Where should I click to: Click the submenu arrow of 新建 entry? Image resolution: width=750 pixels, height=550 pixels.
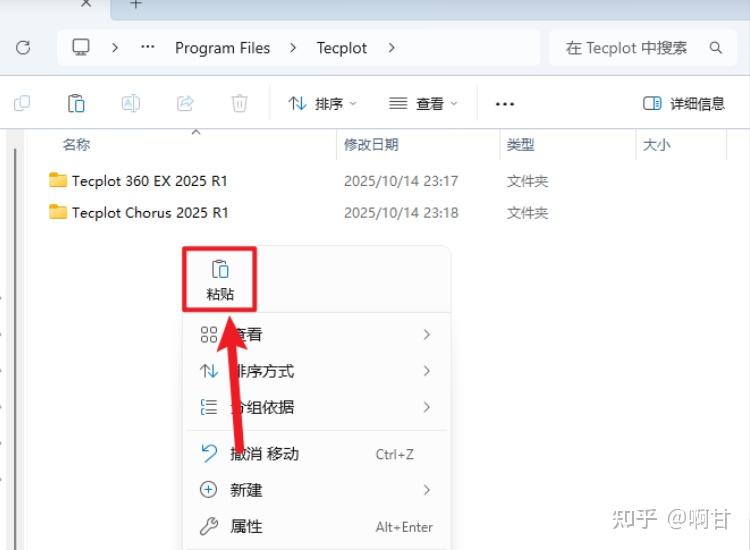tap(427, 490)
